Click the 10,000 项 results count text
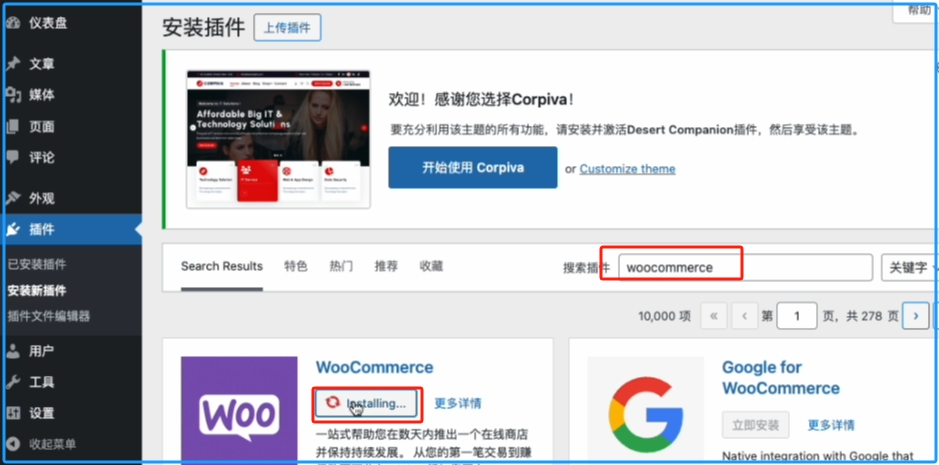The image size is (939, 465). 665,316
